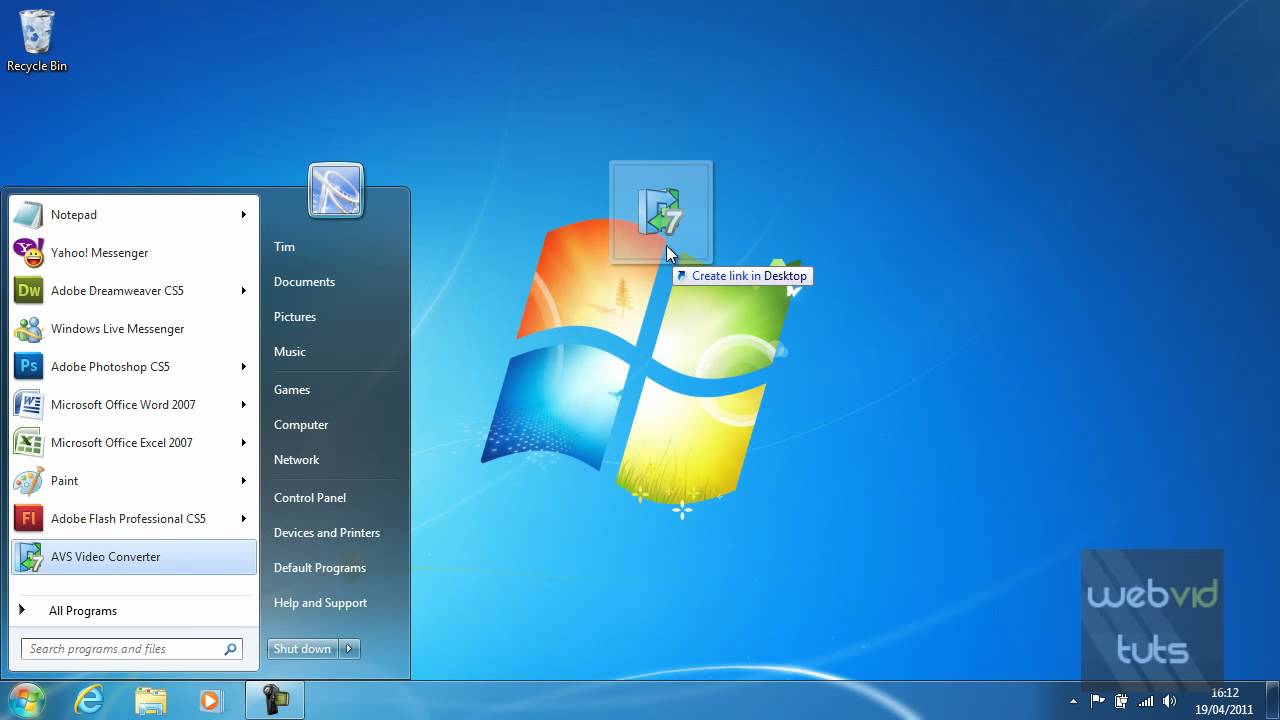Open the highlighted AVS Video Converter entry
This screenshot has width=1280, height=720.
click(105, 556)
